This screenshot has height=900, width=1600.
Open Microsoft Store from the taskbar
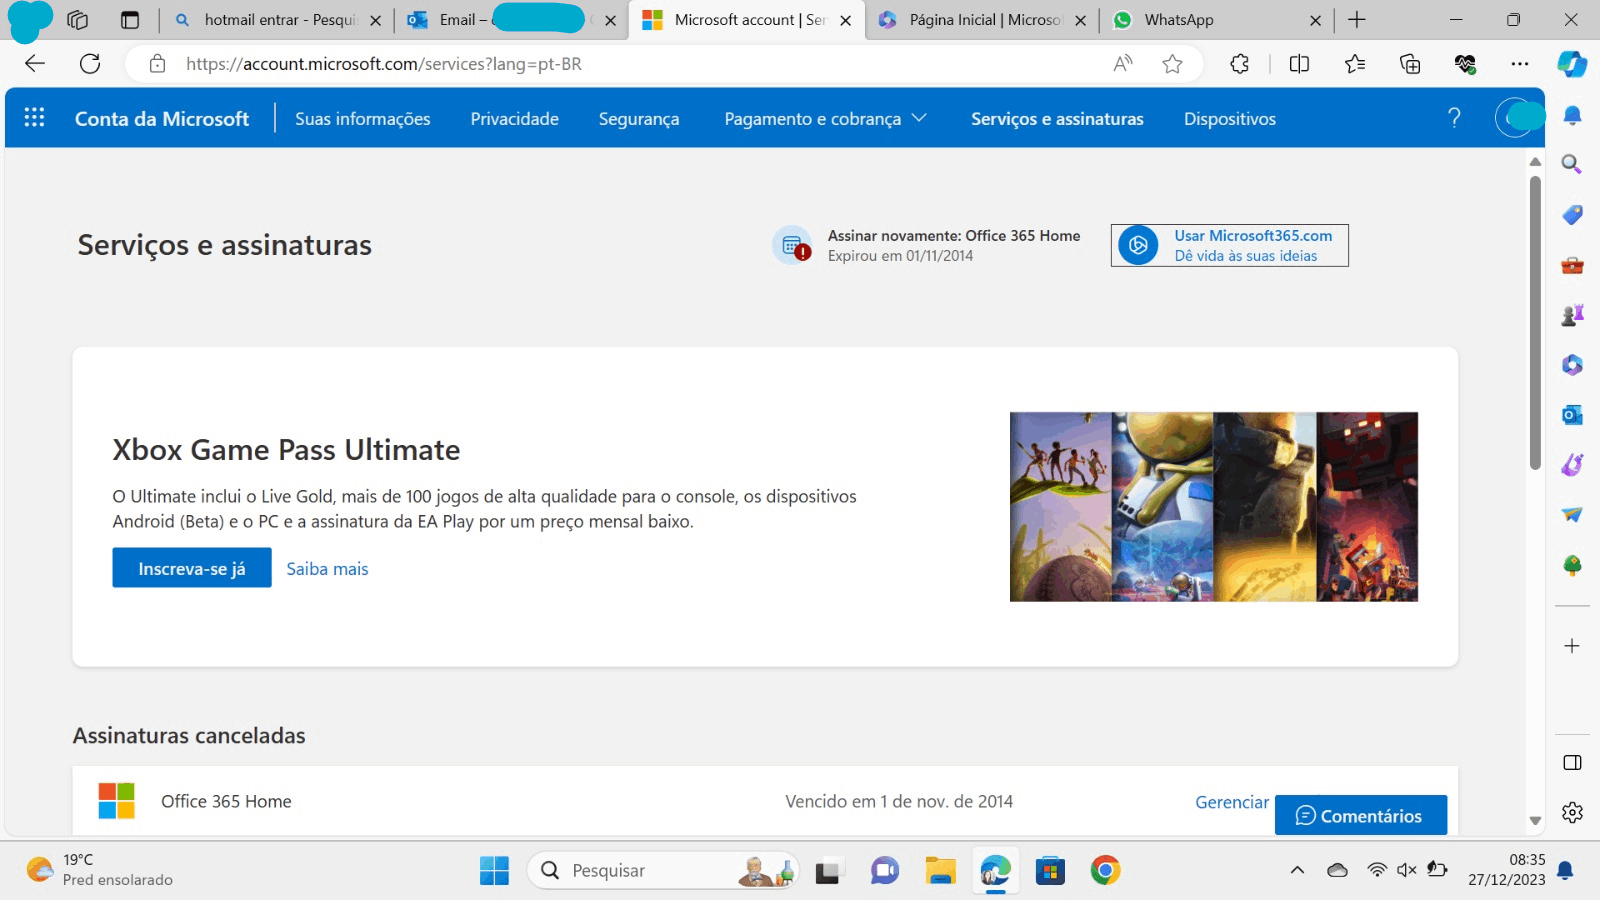1050,870
